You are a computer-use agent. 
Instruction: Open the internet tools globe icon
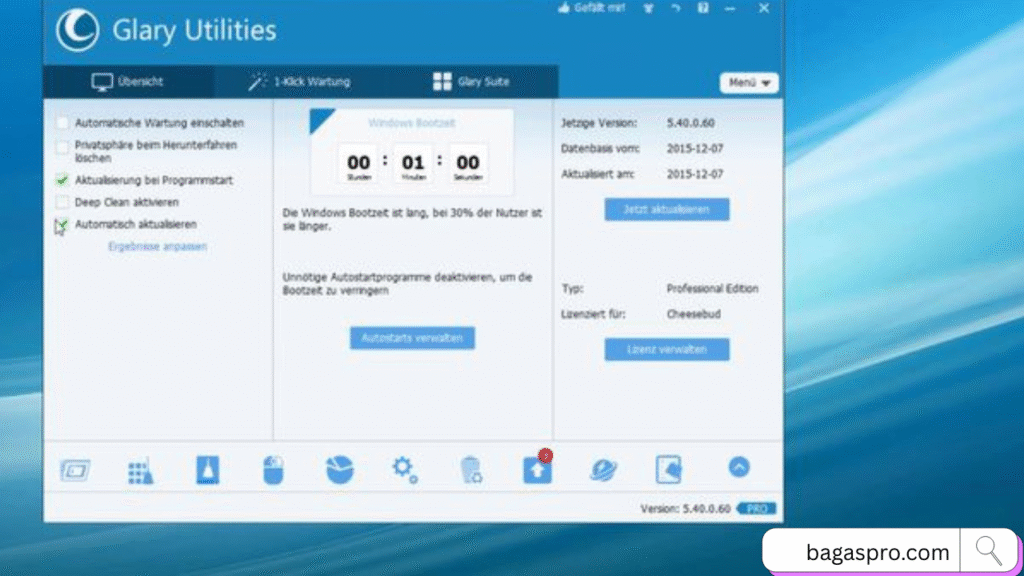pyautogui.click(x=603, y=468)
